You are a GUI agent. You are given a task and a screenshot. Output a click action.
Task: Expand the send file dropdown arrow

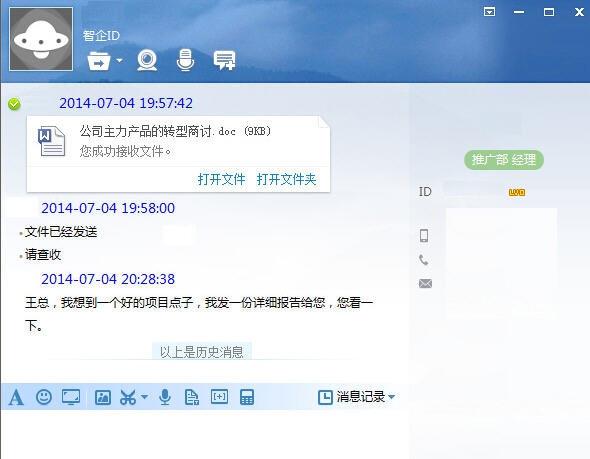pos(119,60)
